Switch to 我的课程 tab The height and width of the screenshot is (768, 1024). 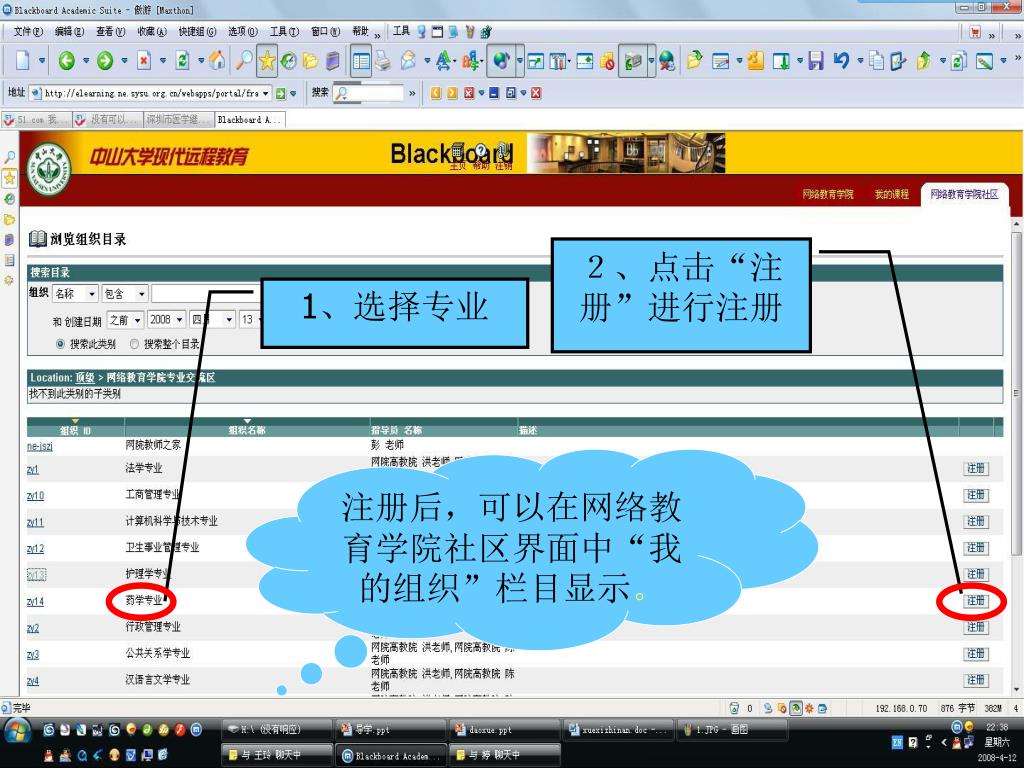click(x=891, y=194)
